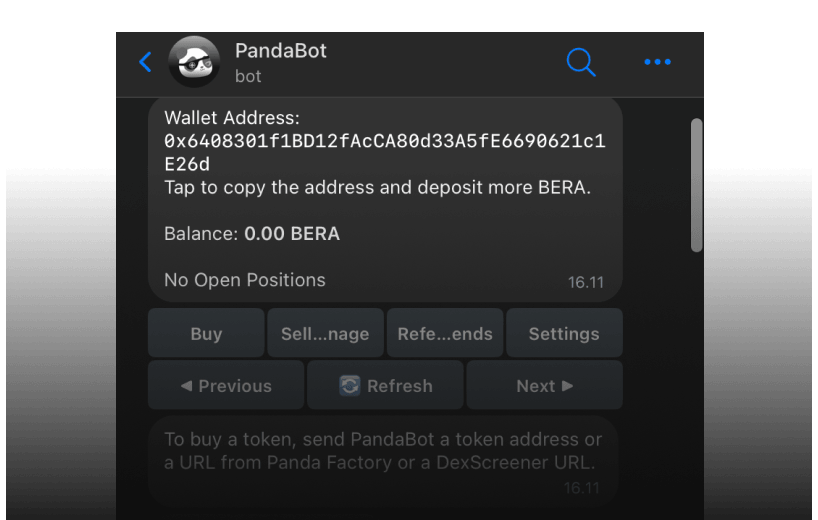
Task: Copy the 0x6408 wallet address
Action: (384, 152)
